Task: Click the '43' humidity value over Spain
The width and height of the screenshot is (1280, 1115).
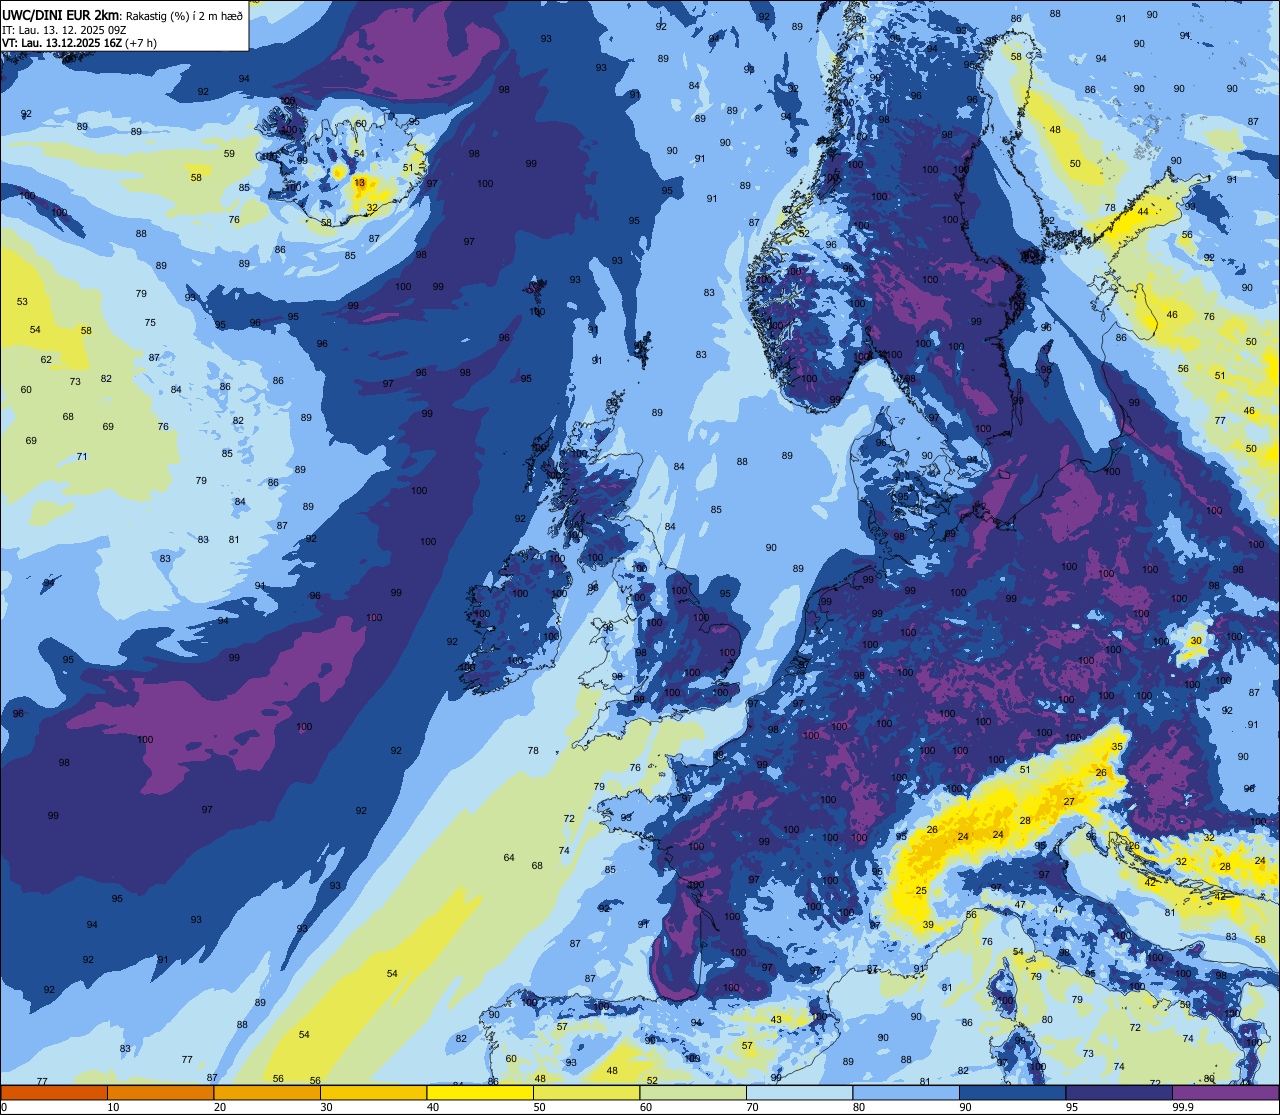Action: pos(776,1020)
